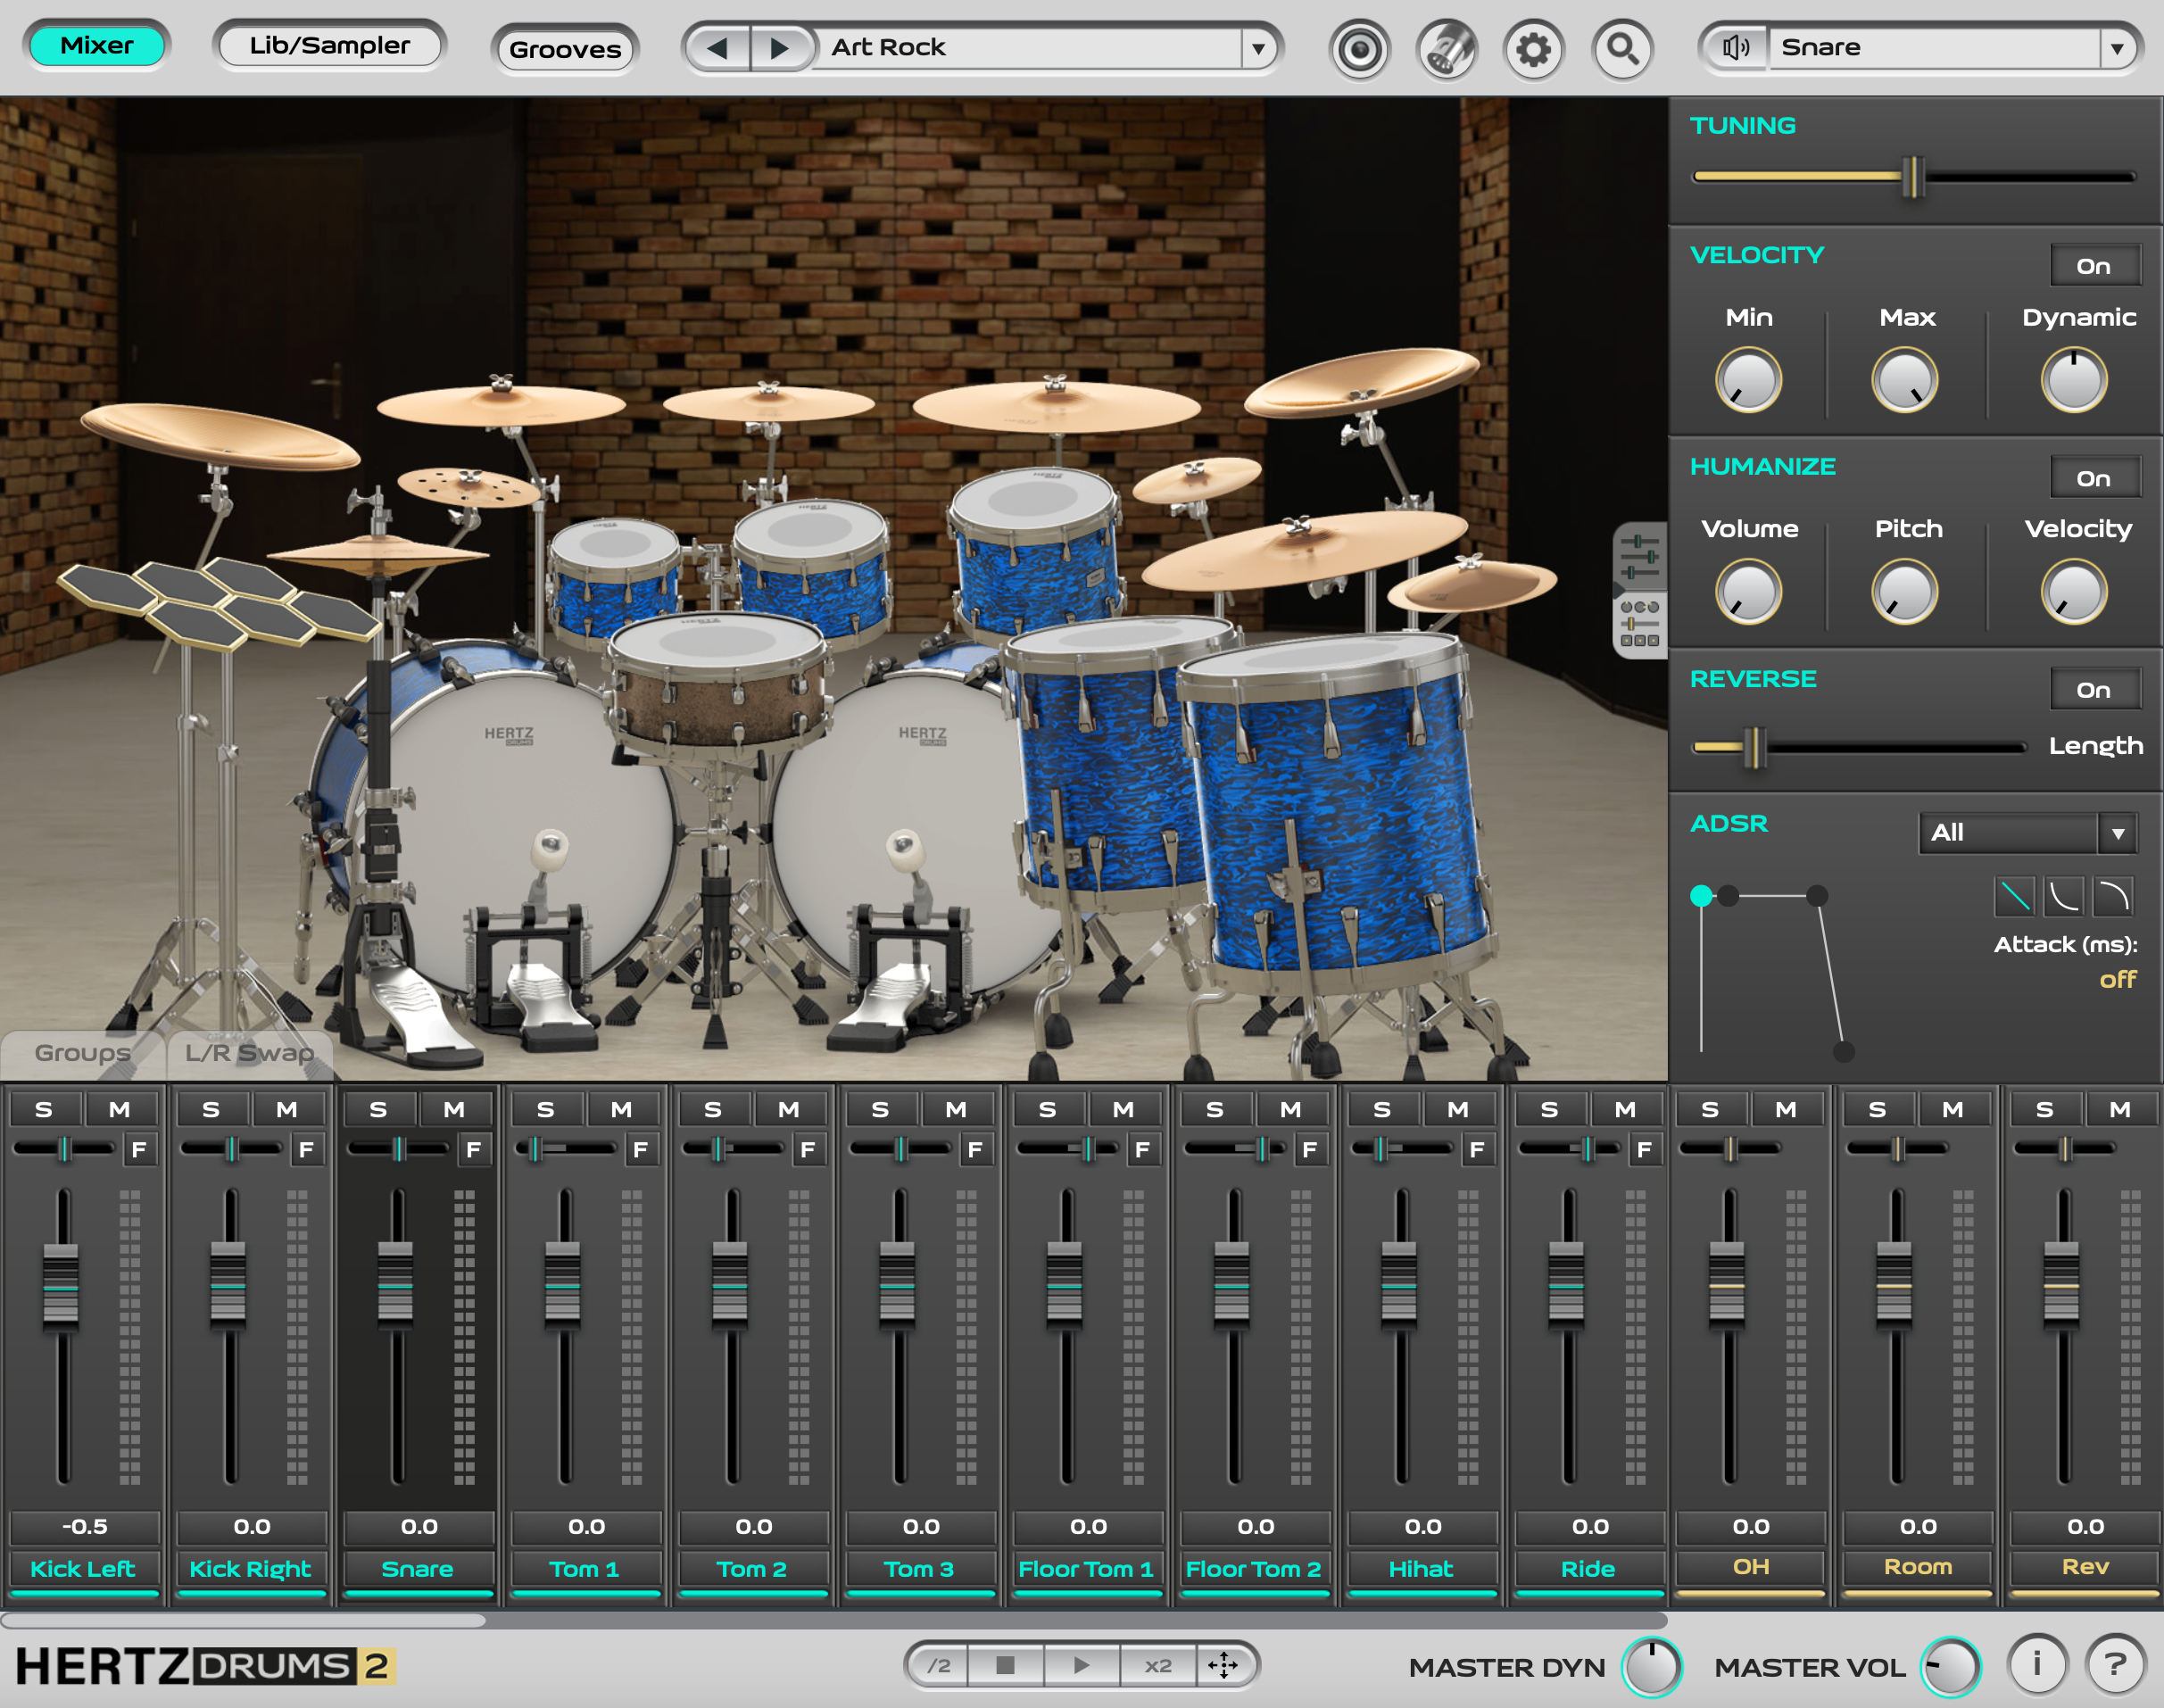Click the mixer panel side handle icon
This screenshot has height=1708, width=2164.
(1640, 590)
